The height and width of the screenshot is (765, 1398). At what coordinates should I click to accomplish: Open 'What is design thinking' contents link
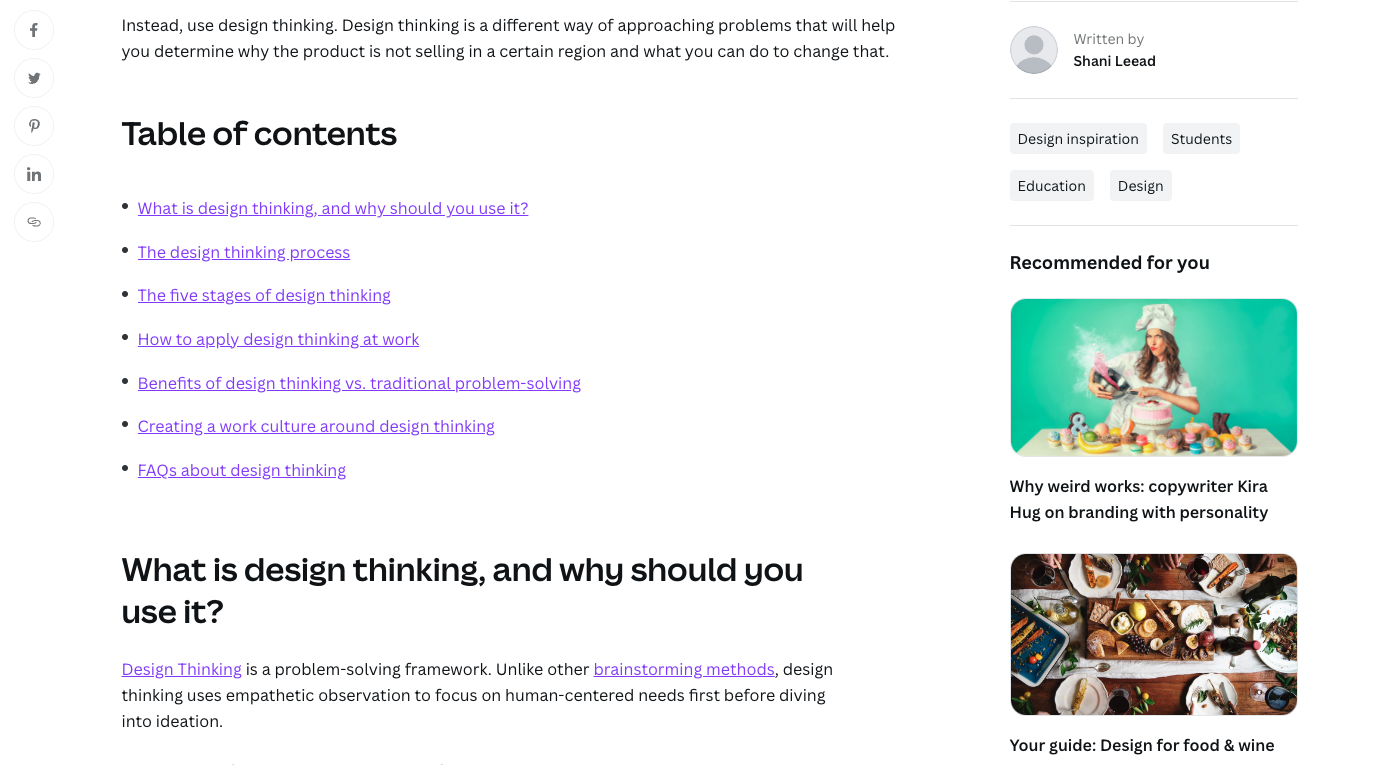332,208
